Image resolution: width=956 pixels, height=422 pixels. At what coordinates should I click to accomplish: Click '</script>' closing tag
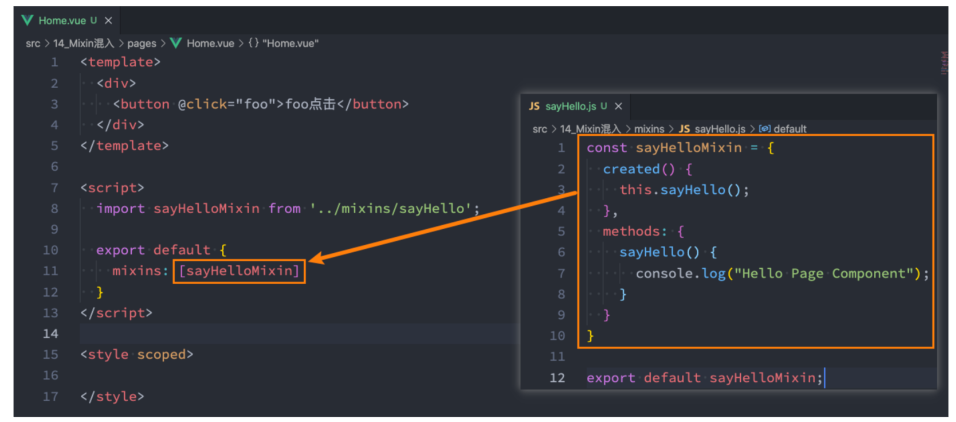pyautogui.click(x=116, y=313)
